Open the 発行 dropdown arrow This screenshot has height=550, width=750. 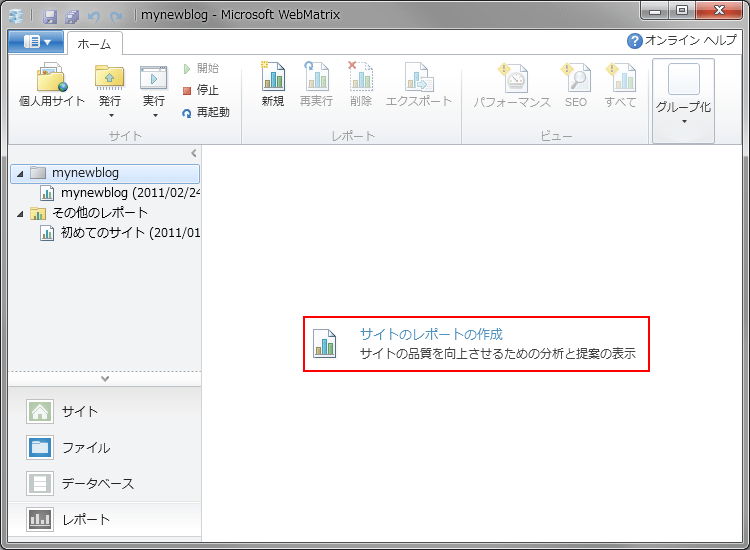click(111, 116)
